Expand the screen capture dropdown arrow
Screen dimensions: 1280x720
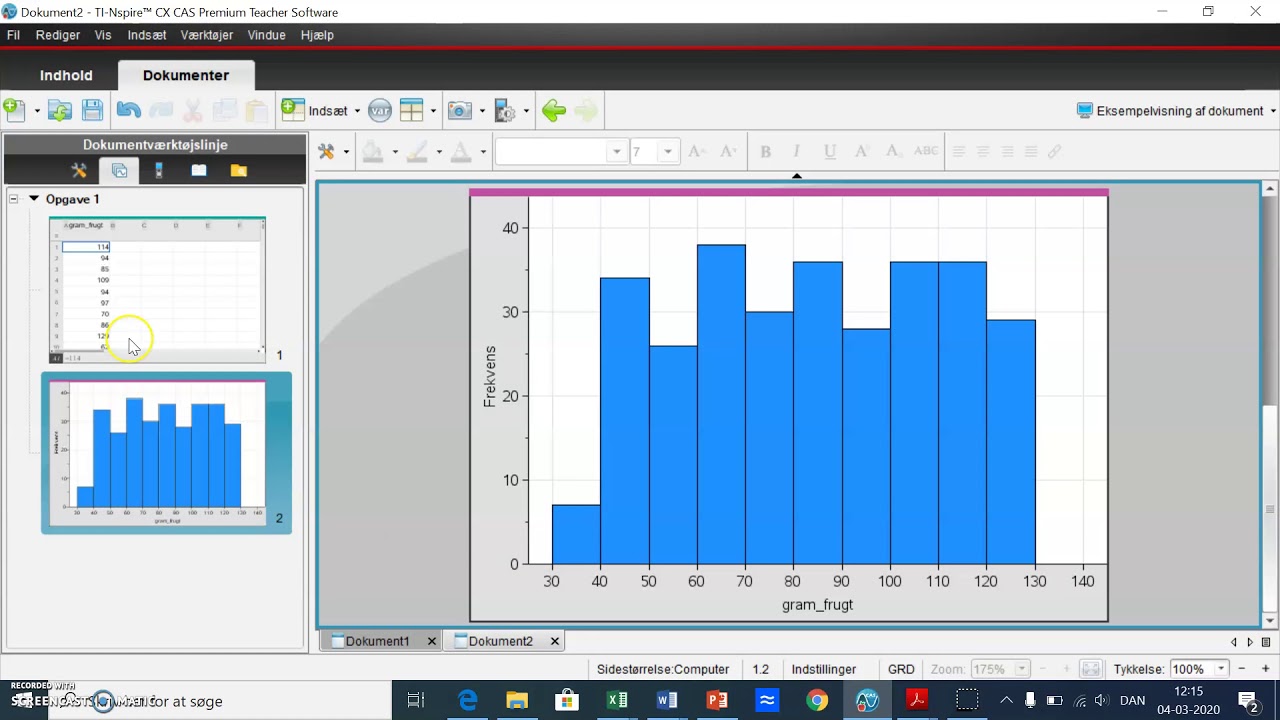point(482,111)
